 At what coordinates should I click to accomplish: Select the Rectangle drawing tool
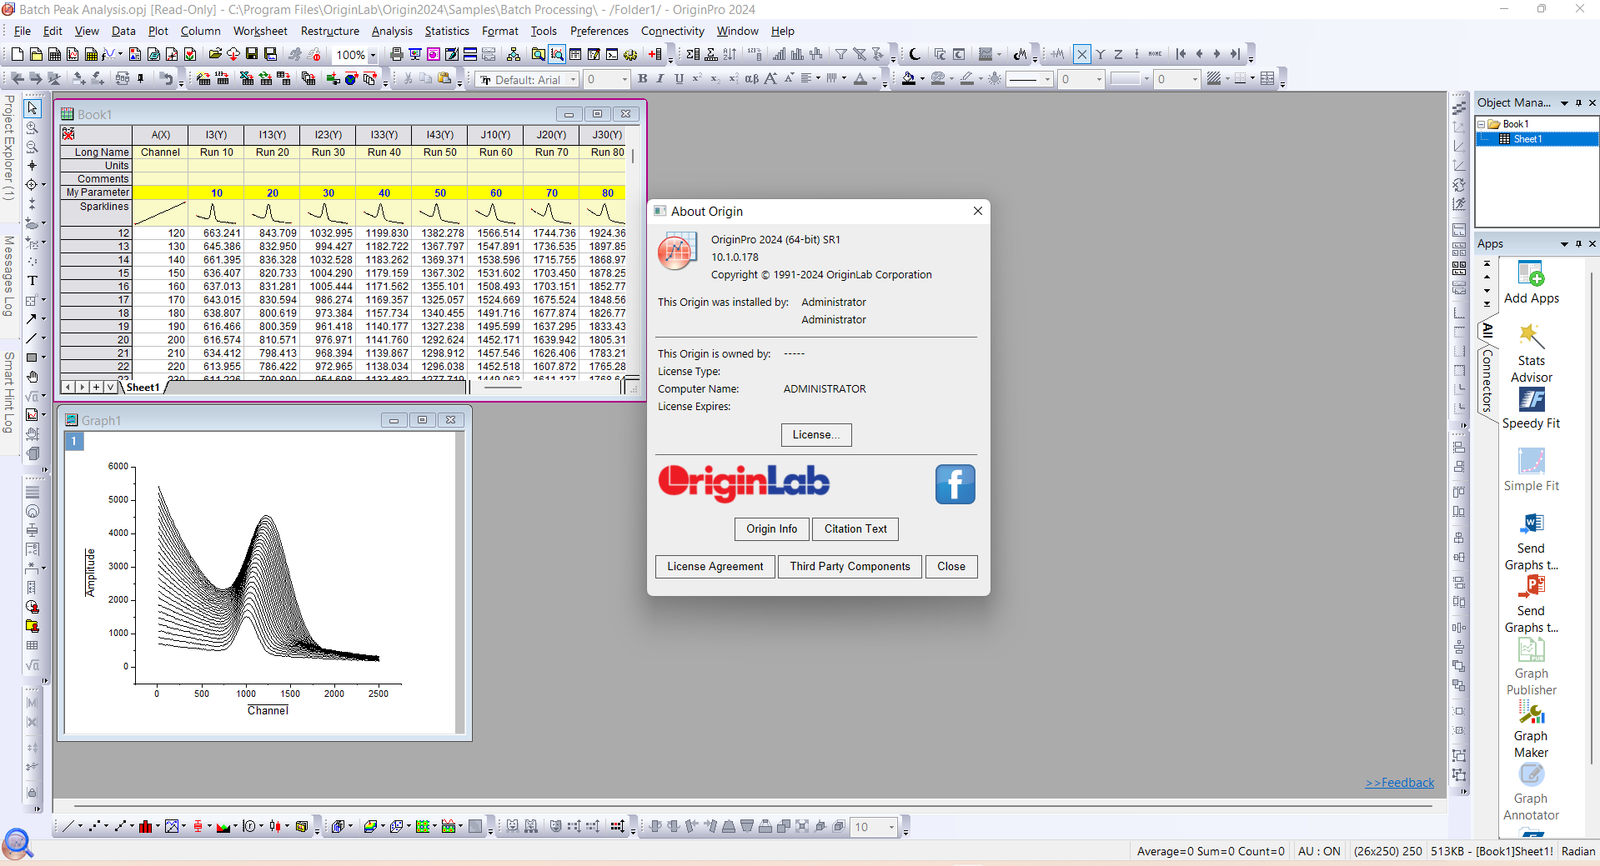(x=32, y=357)
